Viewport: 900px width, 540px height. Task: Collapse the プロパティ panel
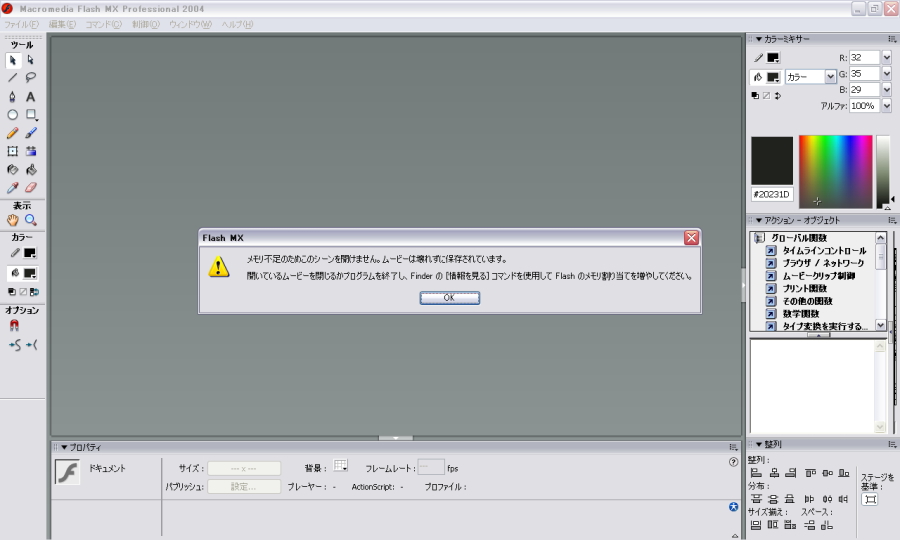pos(64,447)
